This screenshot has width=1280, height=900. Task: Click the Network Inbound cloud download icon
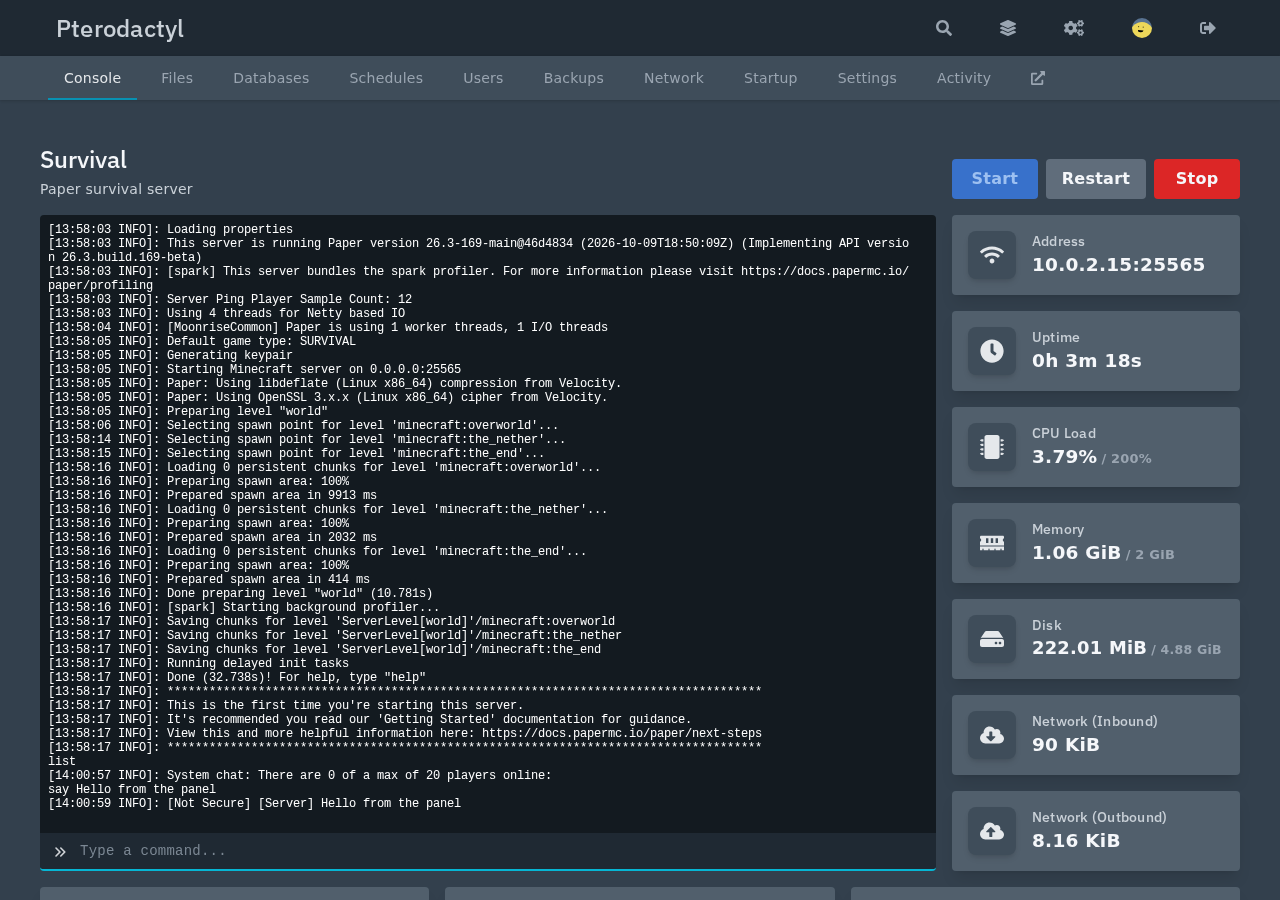pyautogui.click(x=992, y=735)
